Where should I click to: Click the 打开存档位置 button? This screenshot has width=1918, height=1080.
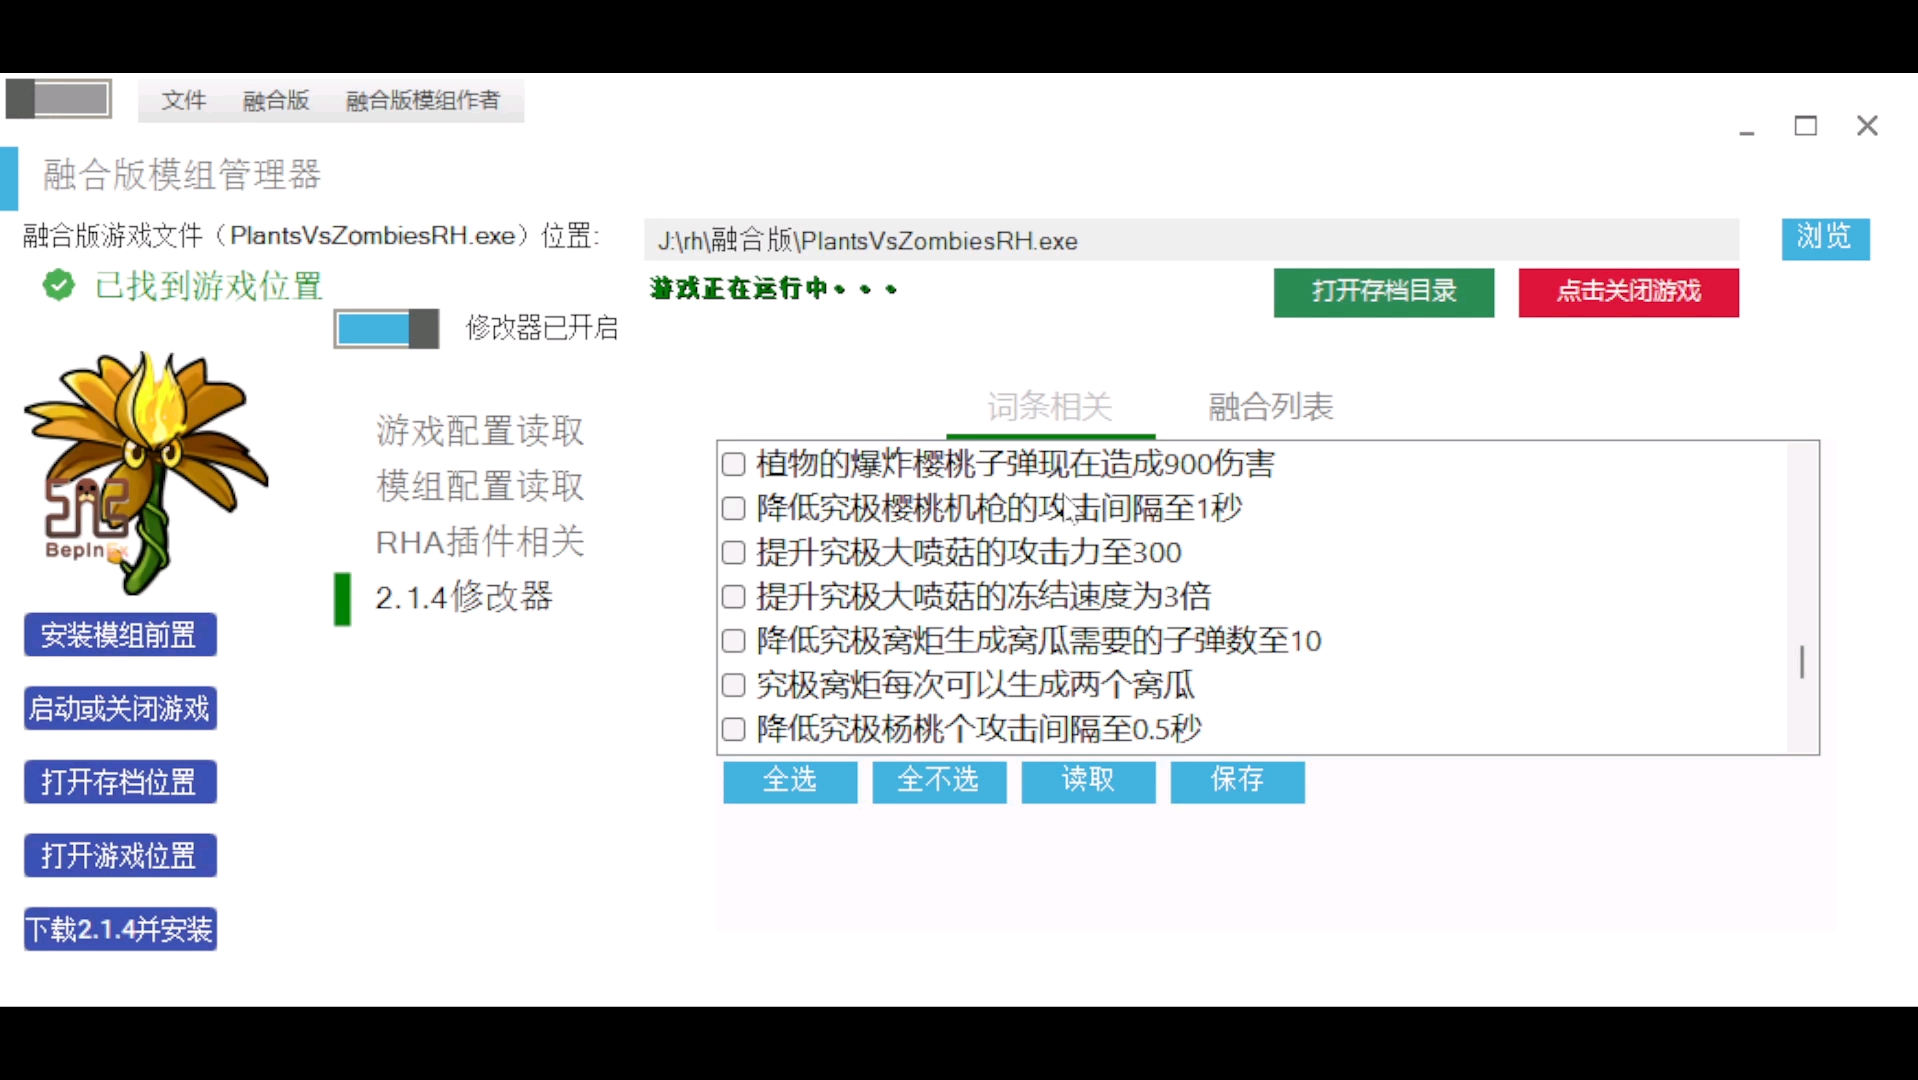click(x=120, y=782)
